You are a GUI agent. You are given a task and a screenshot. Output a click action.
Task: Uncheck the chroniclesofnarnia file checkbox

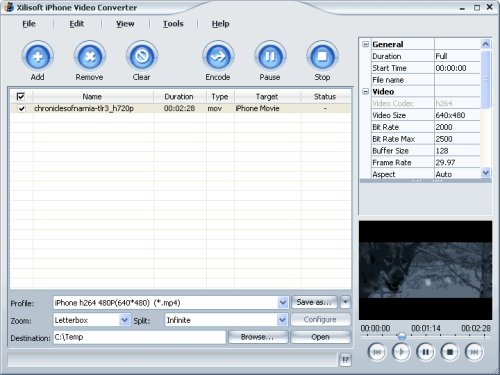22,109
